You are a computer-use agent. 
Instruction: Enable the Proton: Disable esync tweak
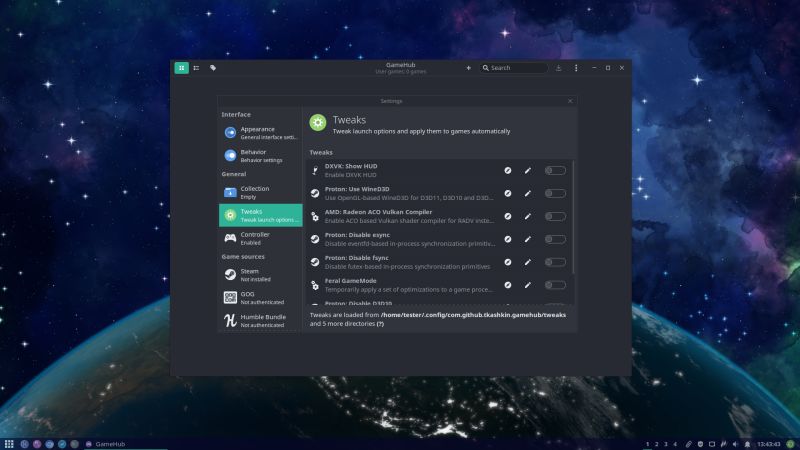(555, 239)
